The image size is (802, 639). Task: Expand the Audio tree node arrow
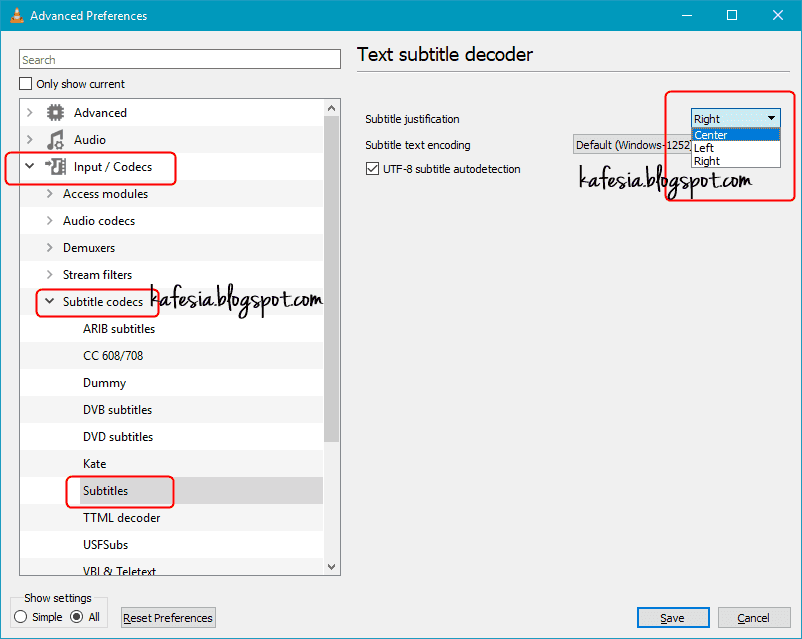[x=30, y=140]
